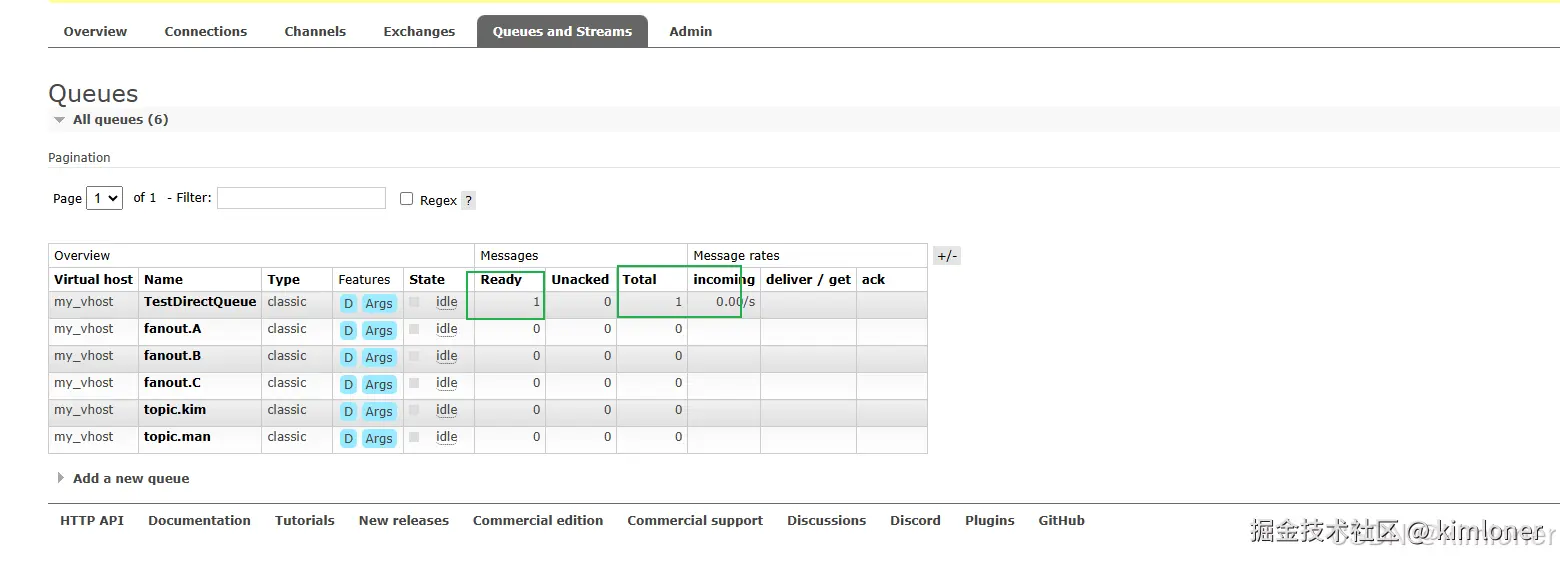Click the state indicator square for fanout.B
1560x562 pixels.
[x=414, y=356]
